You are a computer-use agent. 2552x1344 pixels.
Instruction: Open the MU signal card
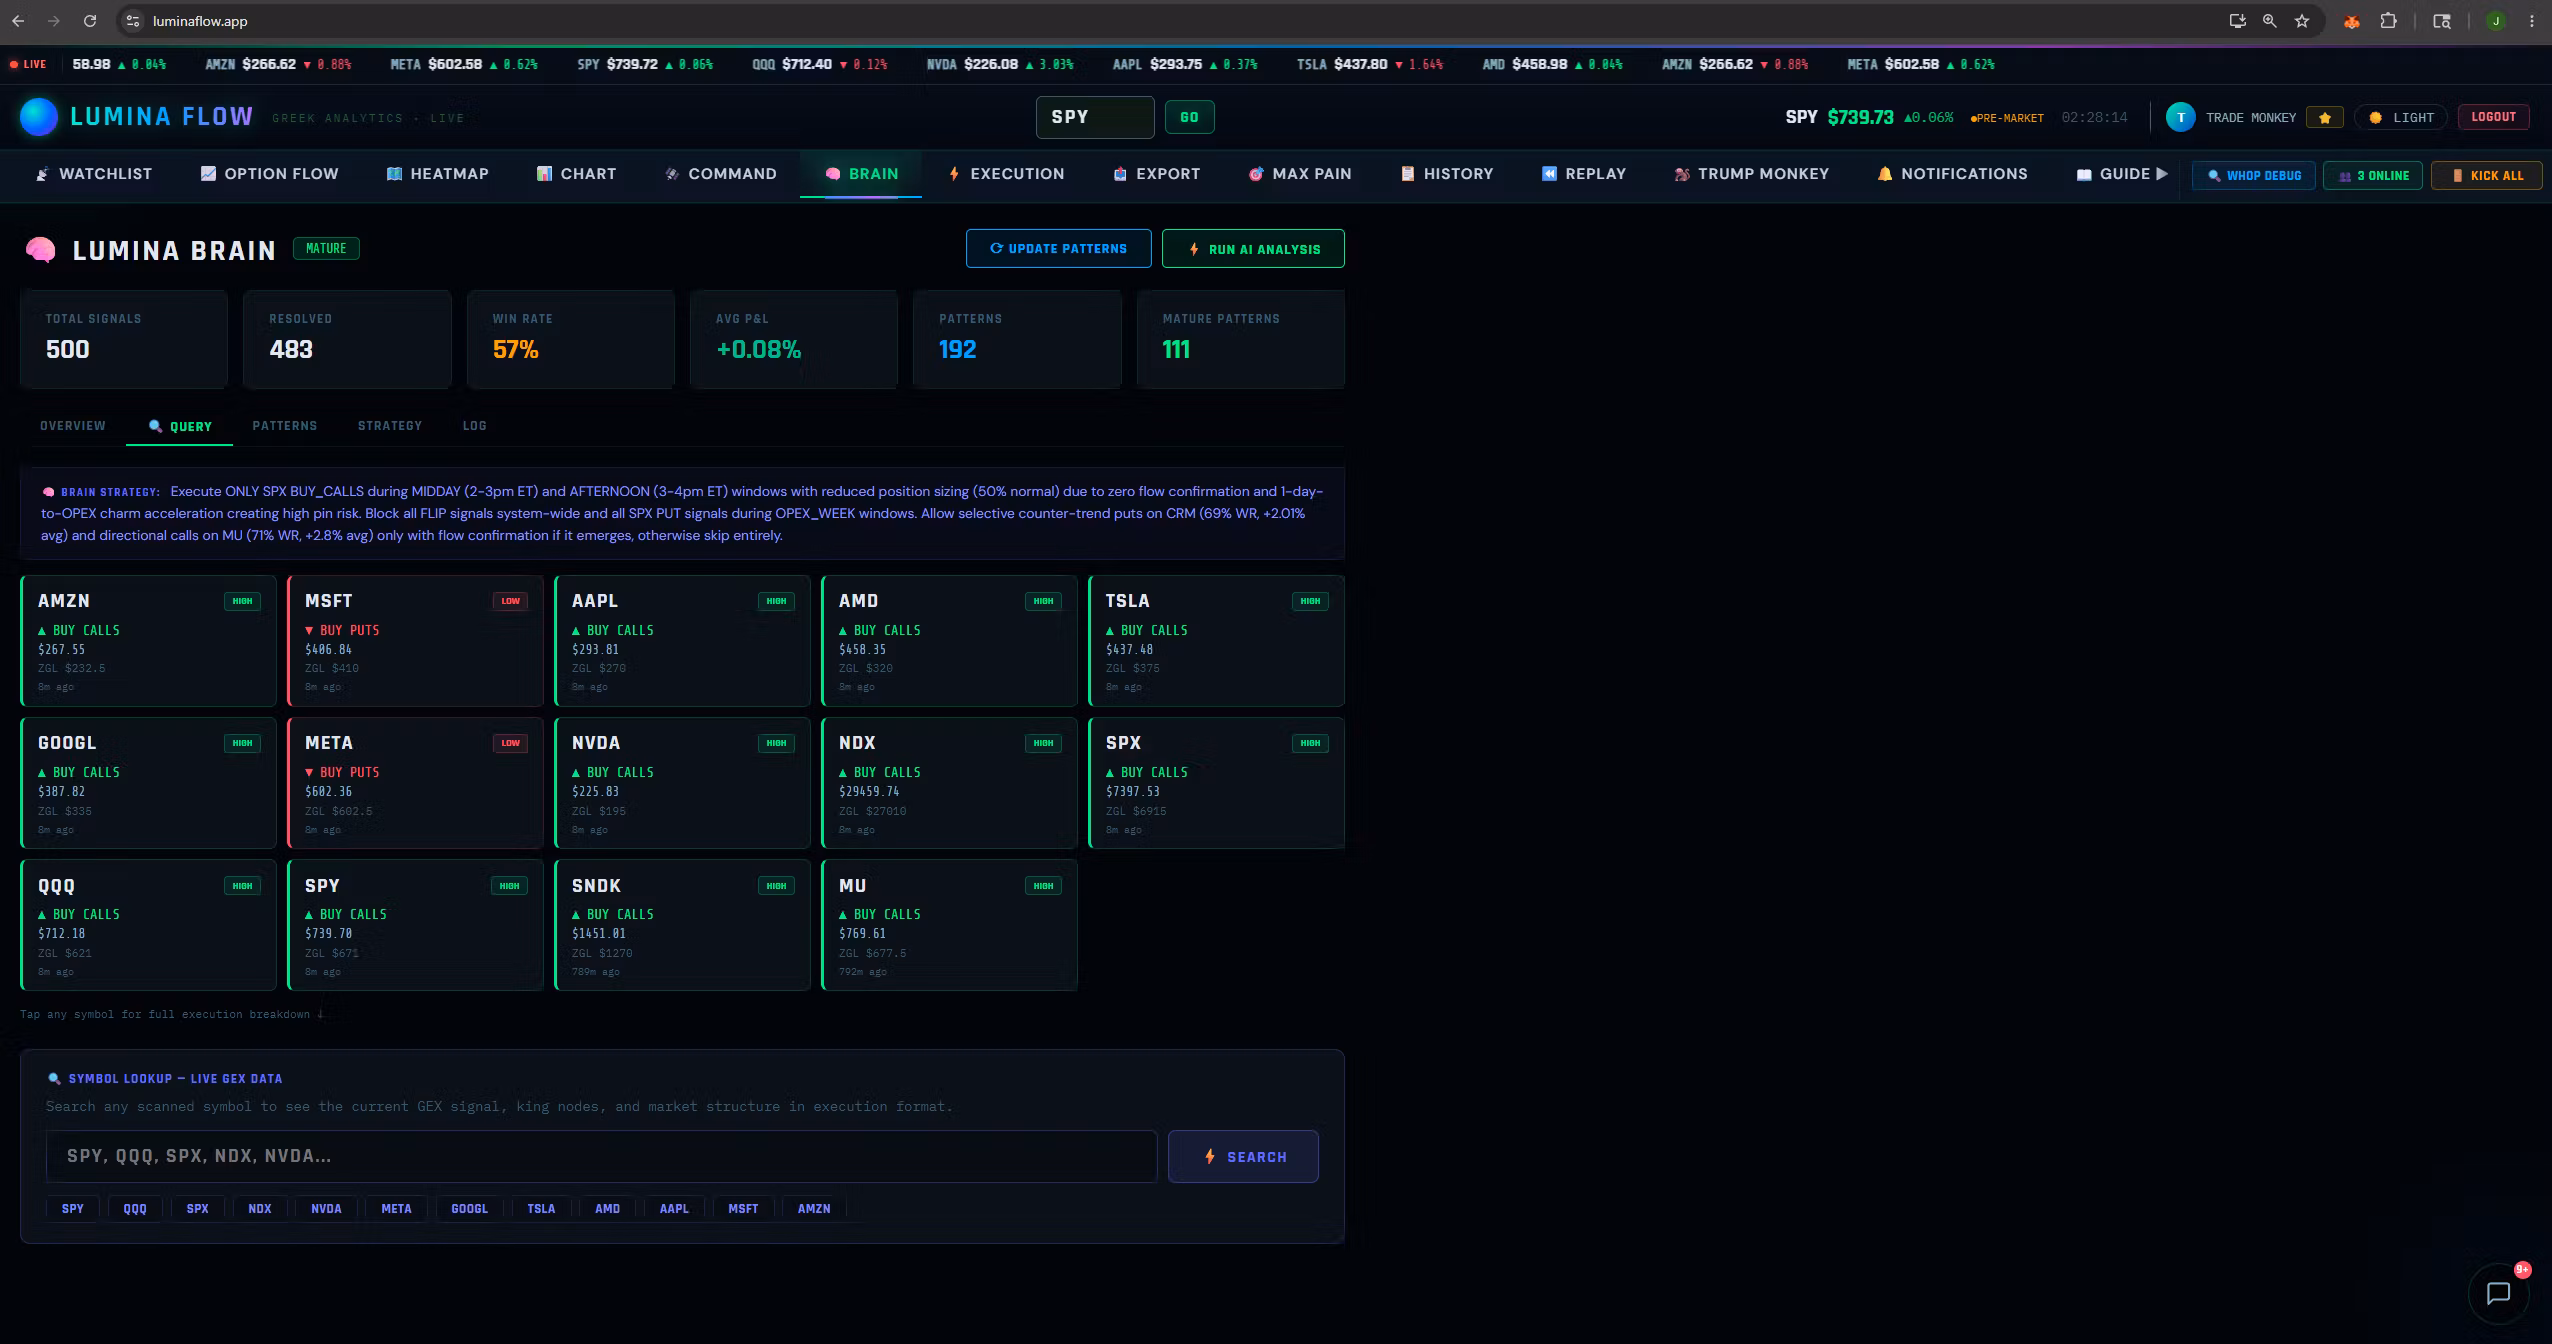pyautogui.click(x=949, y=926)
